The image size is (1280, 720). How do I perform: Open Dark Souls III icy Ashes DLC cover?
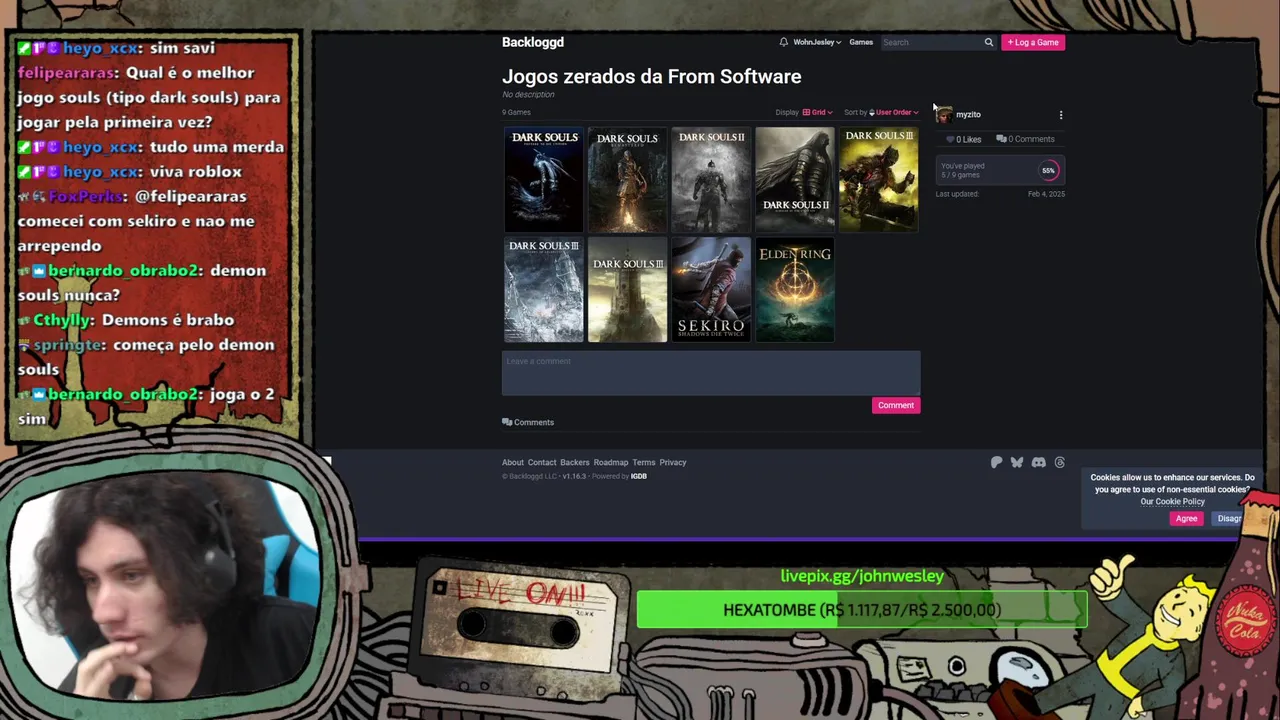(544, 289)
